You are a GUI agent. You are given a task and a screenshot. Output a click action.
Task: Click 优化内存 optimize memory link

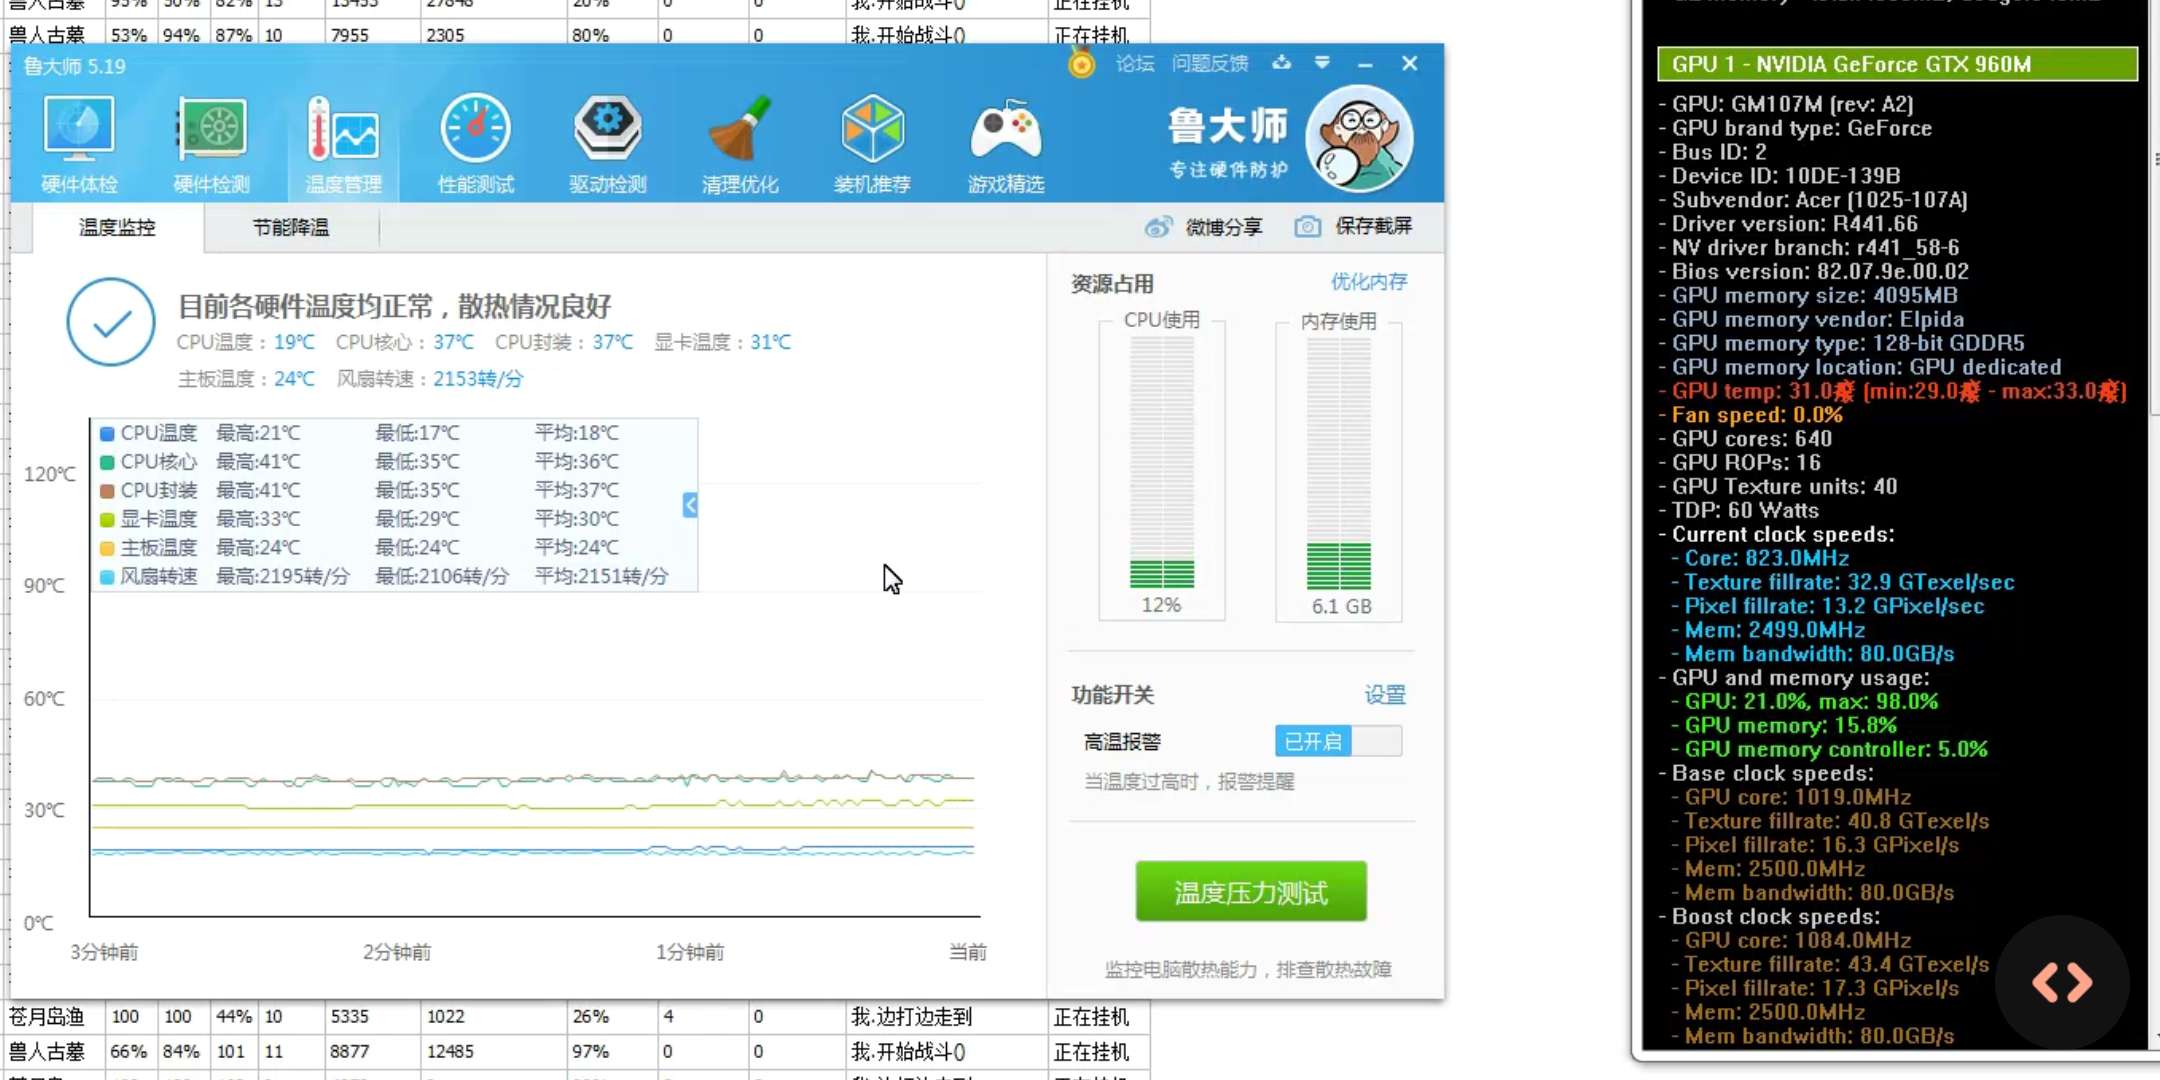pyautogui.click(x=1369, y=282)
